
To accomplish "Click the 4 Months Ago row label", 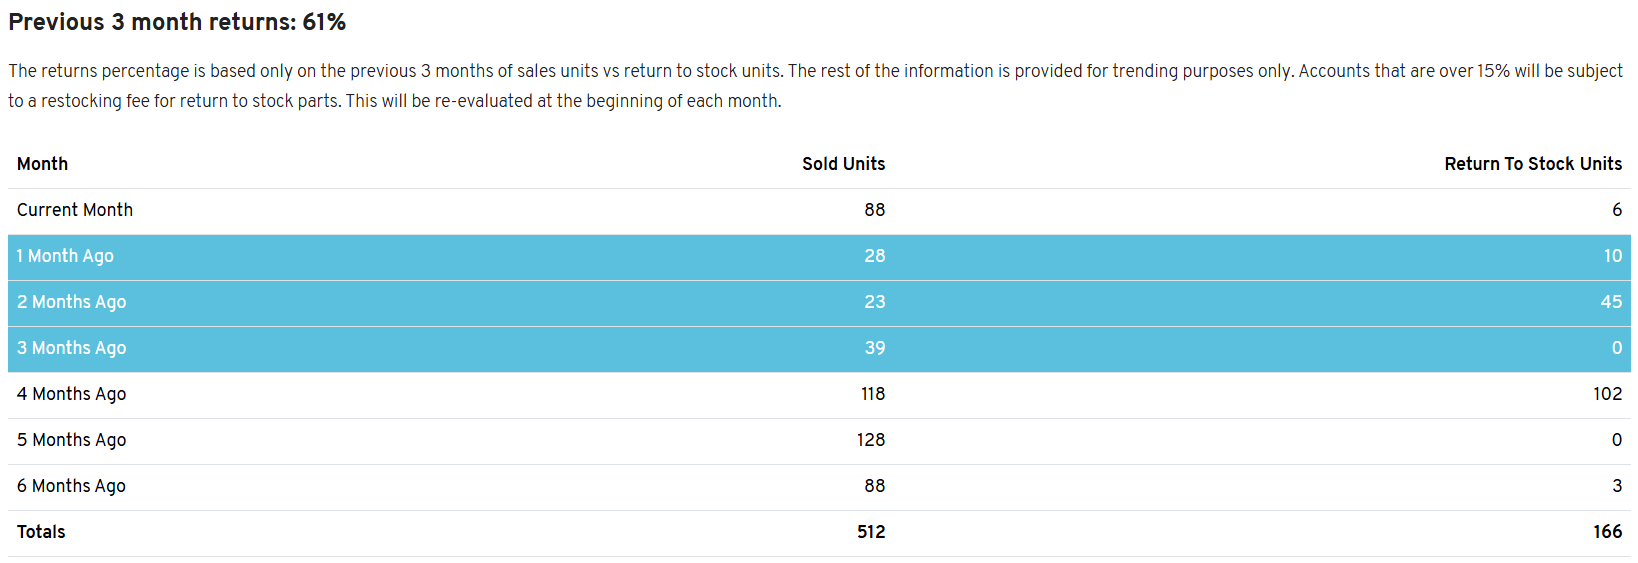I will click(71, 394).
